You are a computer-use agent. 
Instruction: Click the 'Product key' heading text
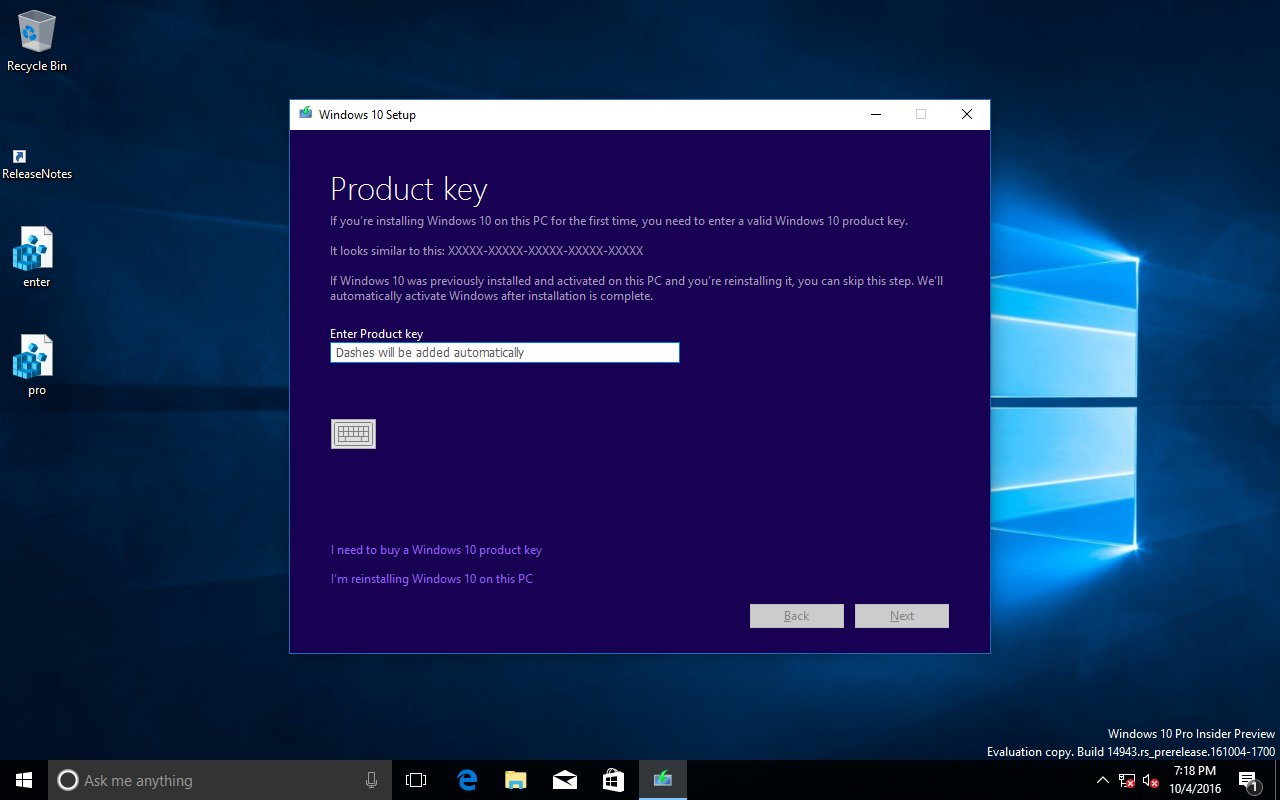pos(409,189)
